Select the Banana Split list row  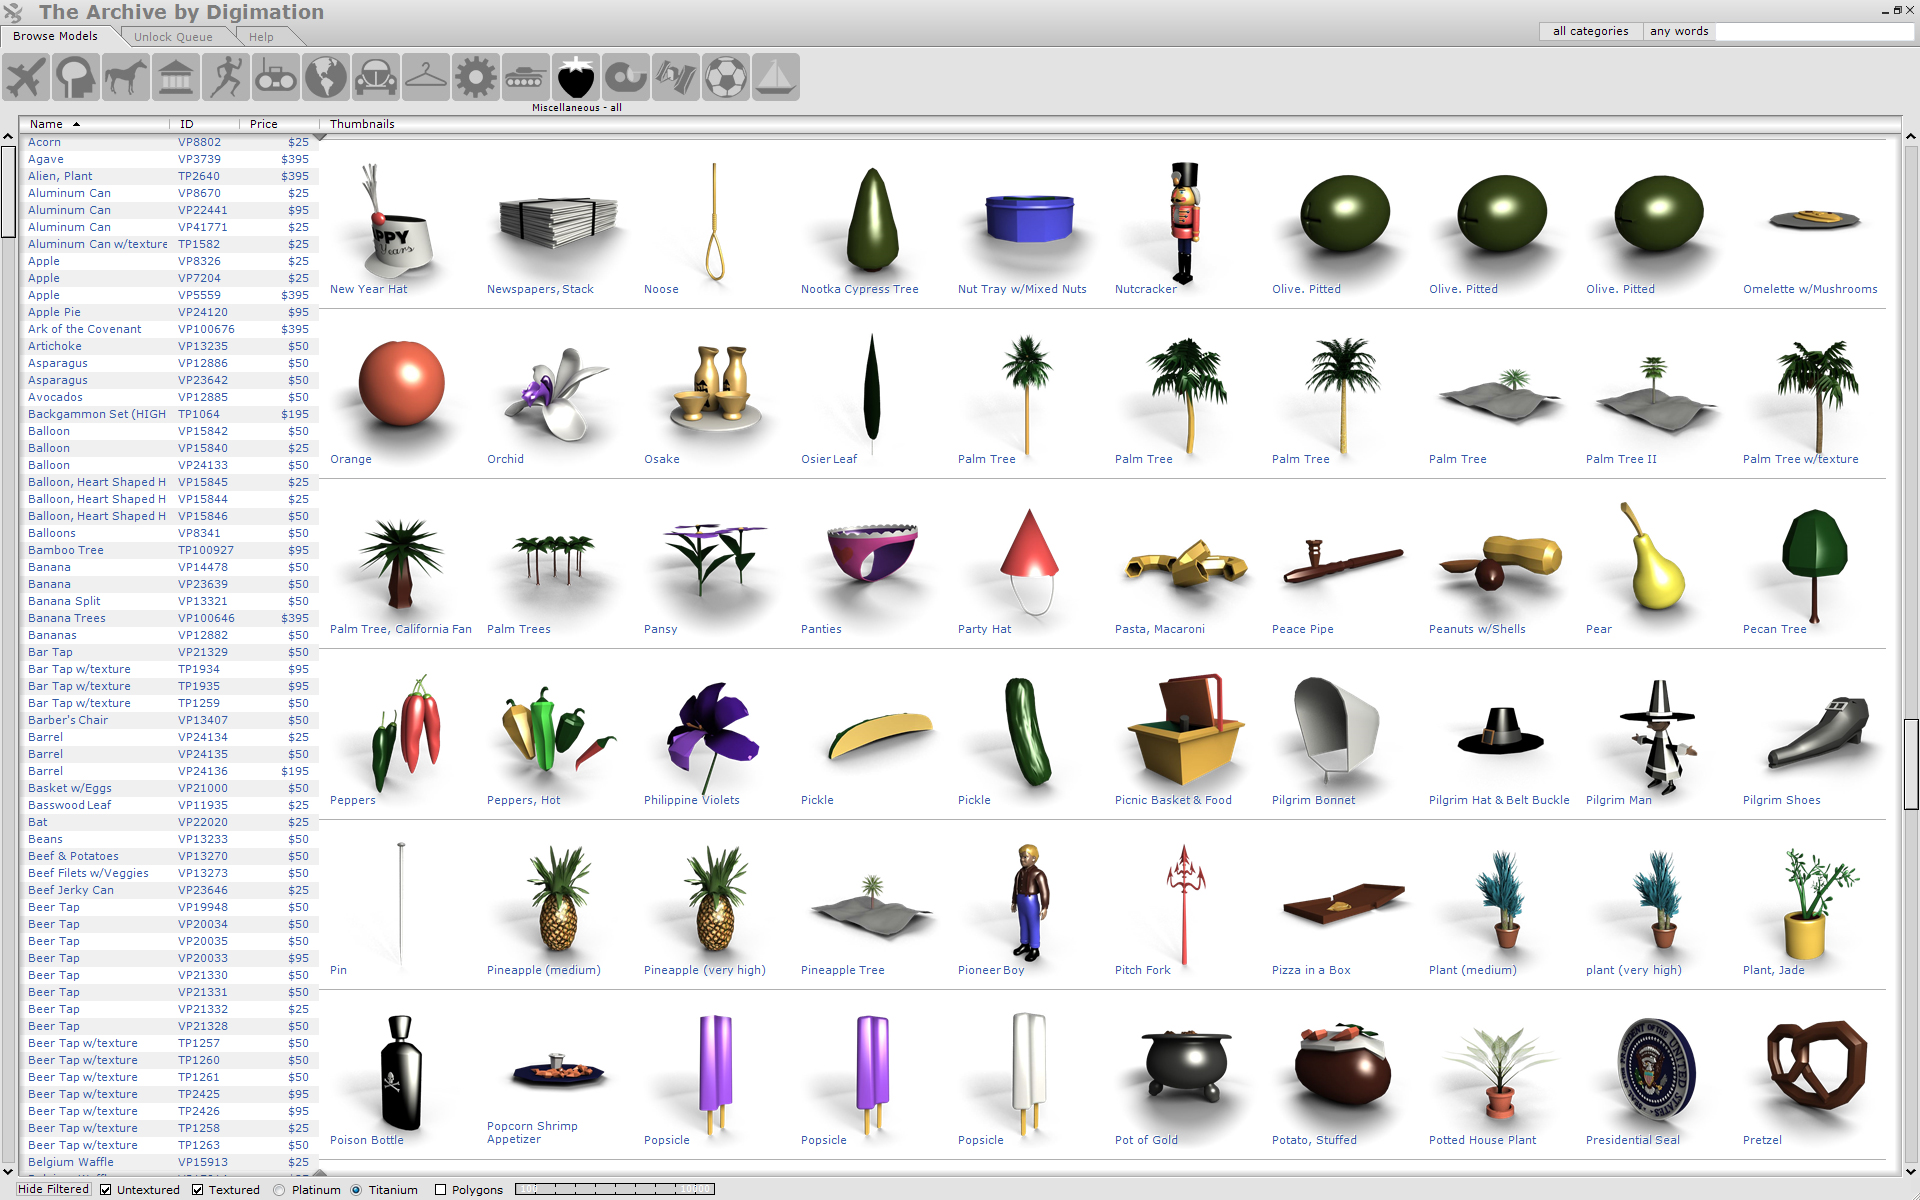point(169,601)
